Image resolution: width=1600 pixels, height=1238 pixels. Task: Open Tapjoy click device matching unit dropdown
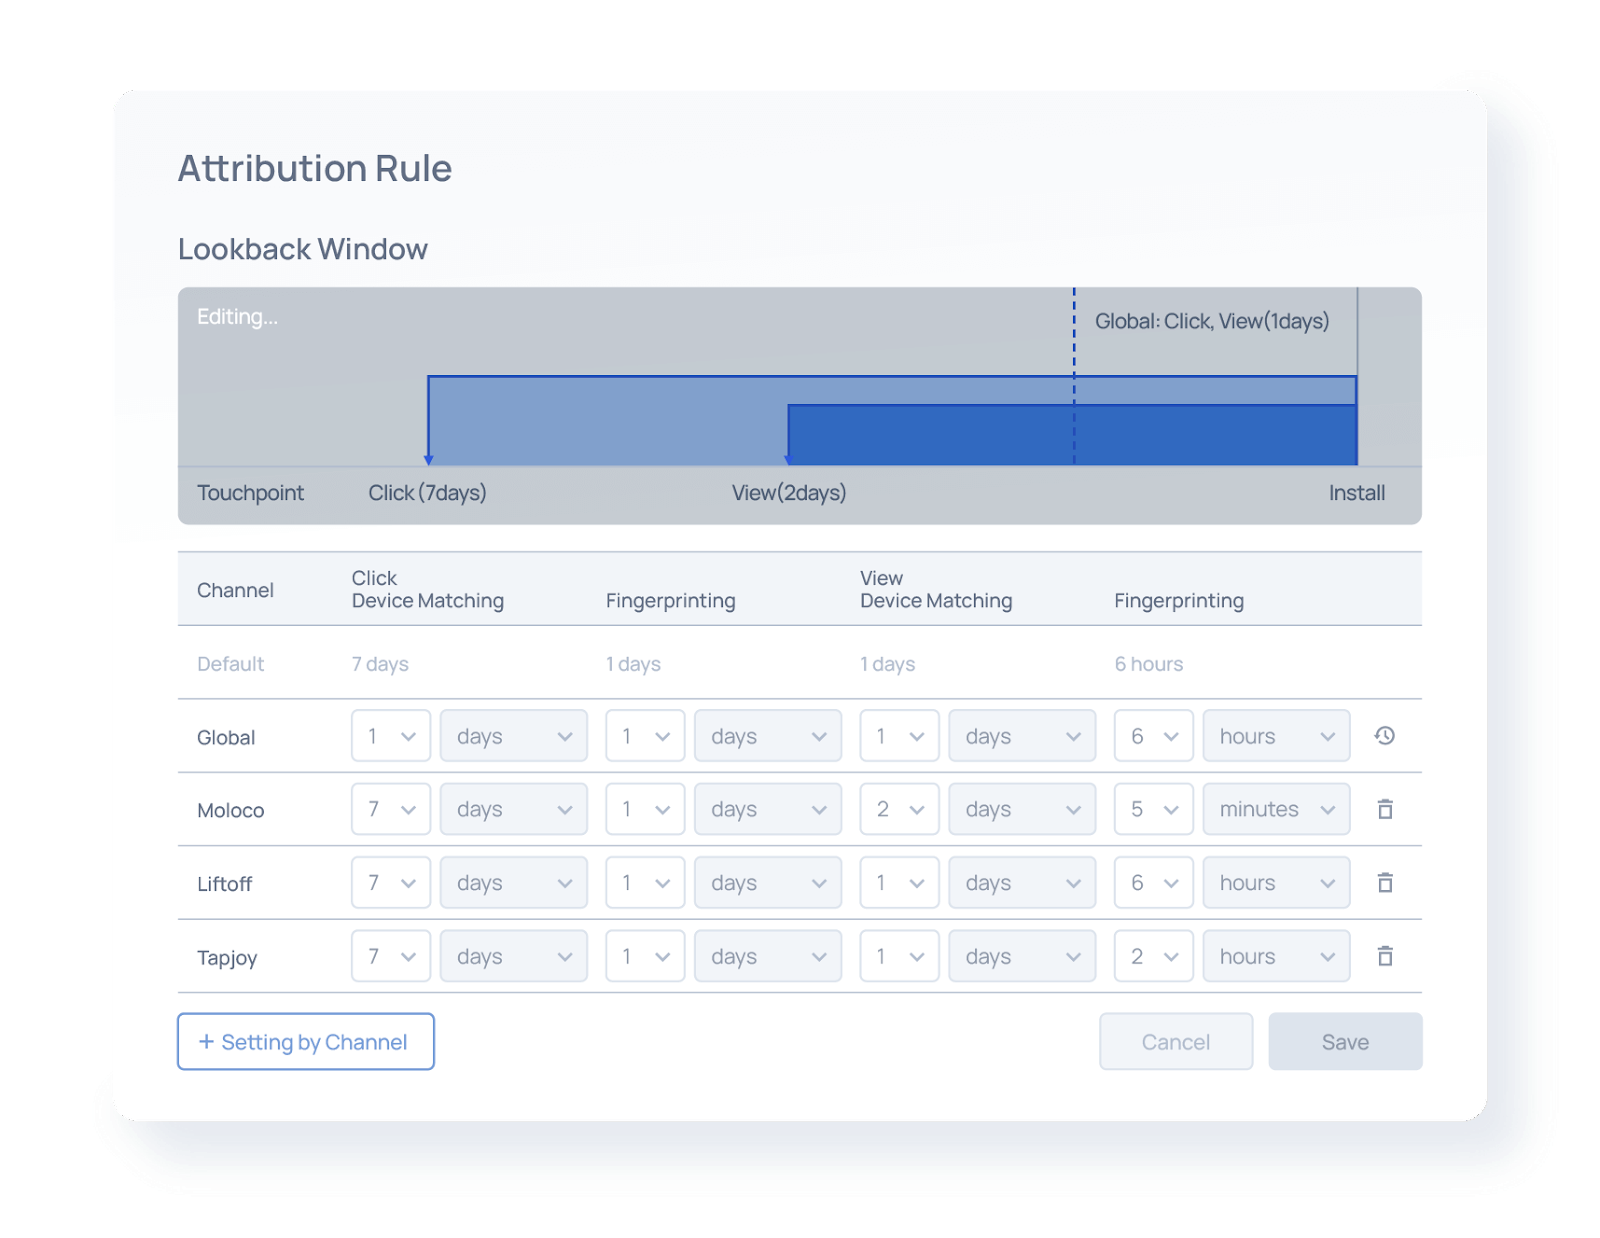(x=514, y=957)
